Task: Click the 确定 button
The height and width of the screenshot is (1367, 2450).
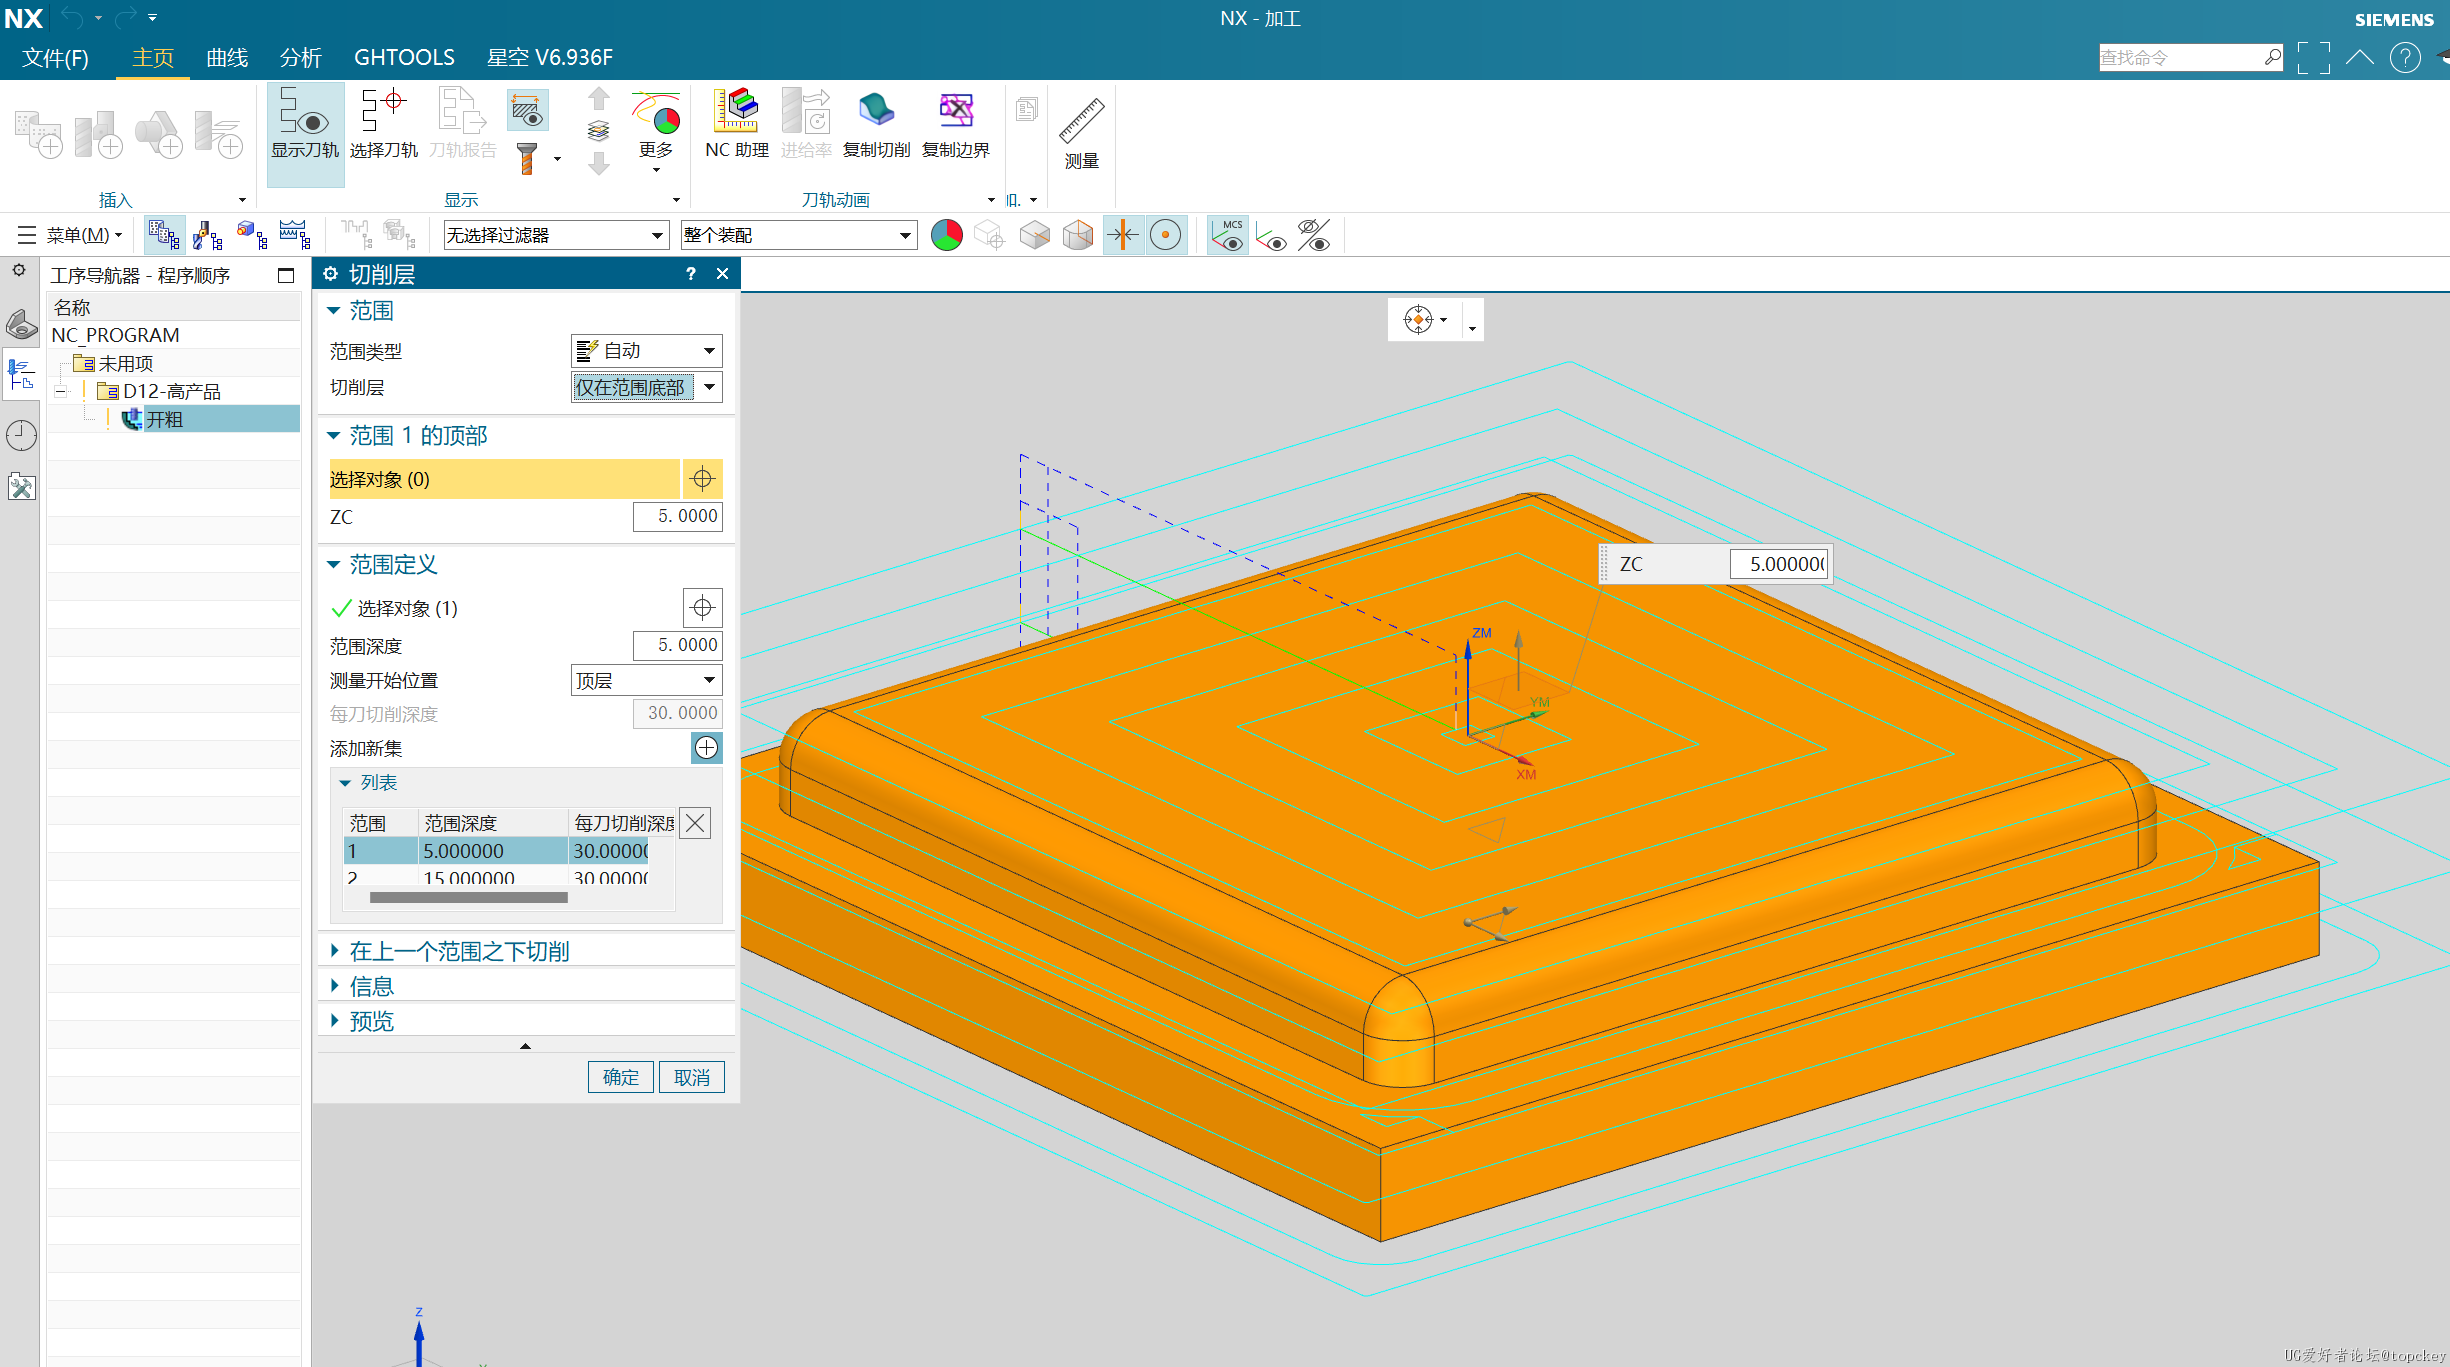Action: (621, 1077)
